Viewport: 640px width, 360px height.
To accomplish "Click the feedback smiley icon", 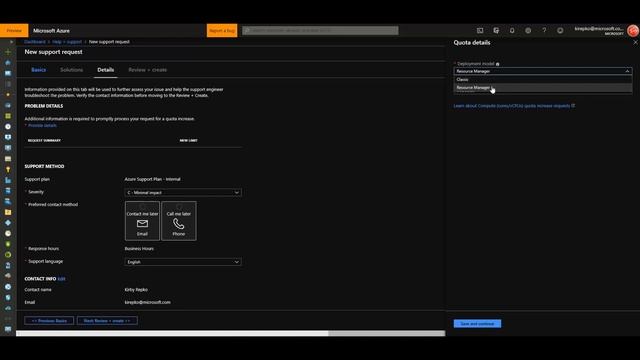I will pos(560,31).
